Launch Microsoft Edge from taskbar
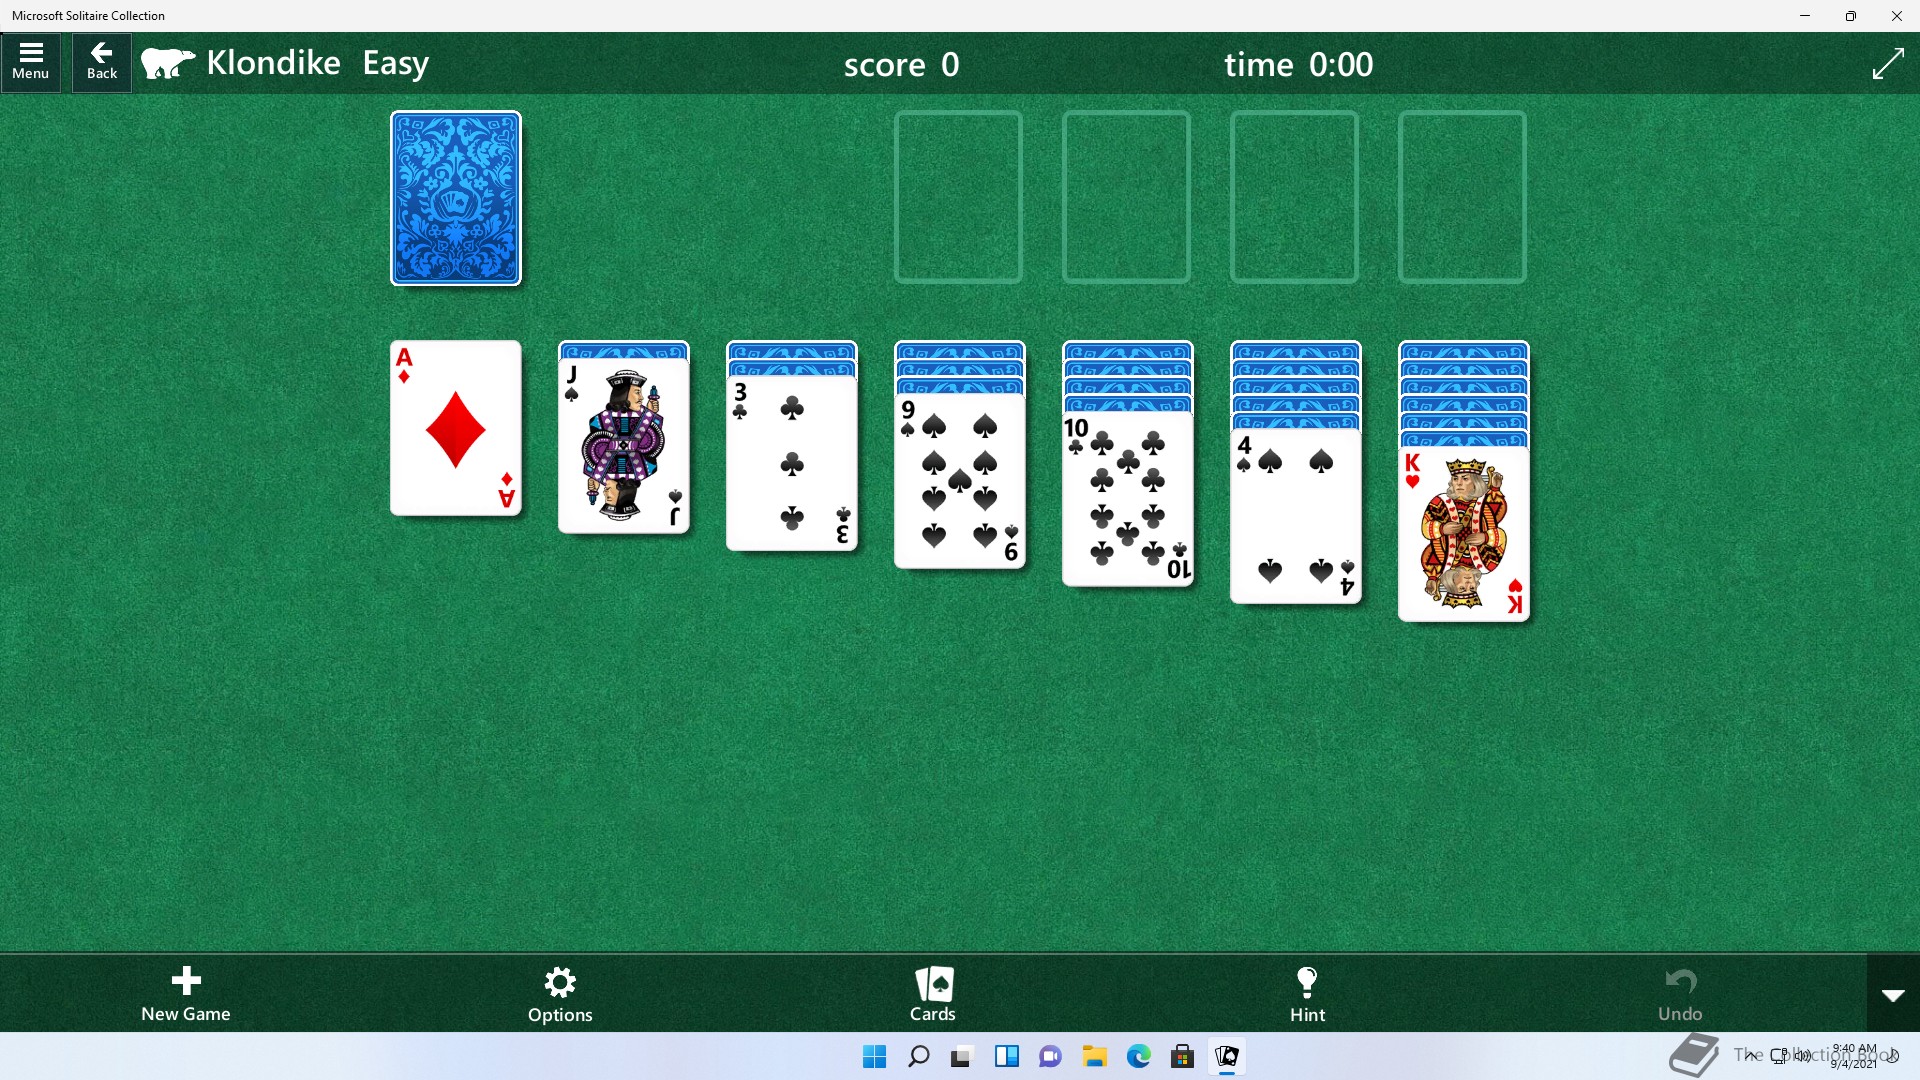Screen dimensions: 1920x1080 [1138, 1056]
